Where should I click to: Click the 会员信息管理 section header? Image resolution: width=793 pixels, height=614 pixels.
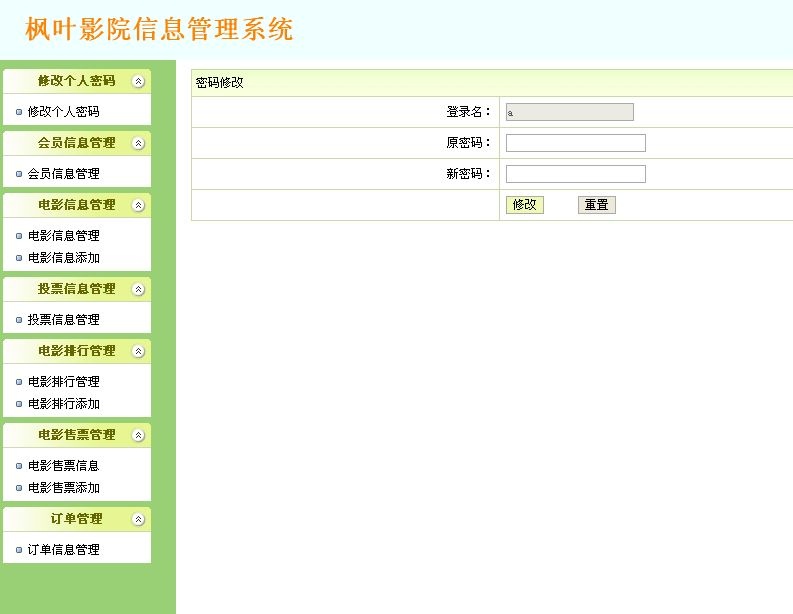[x=76, y=143]
